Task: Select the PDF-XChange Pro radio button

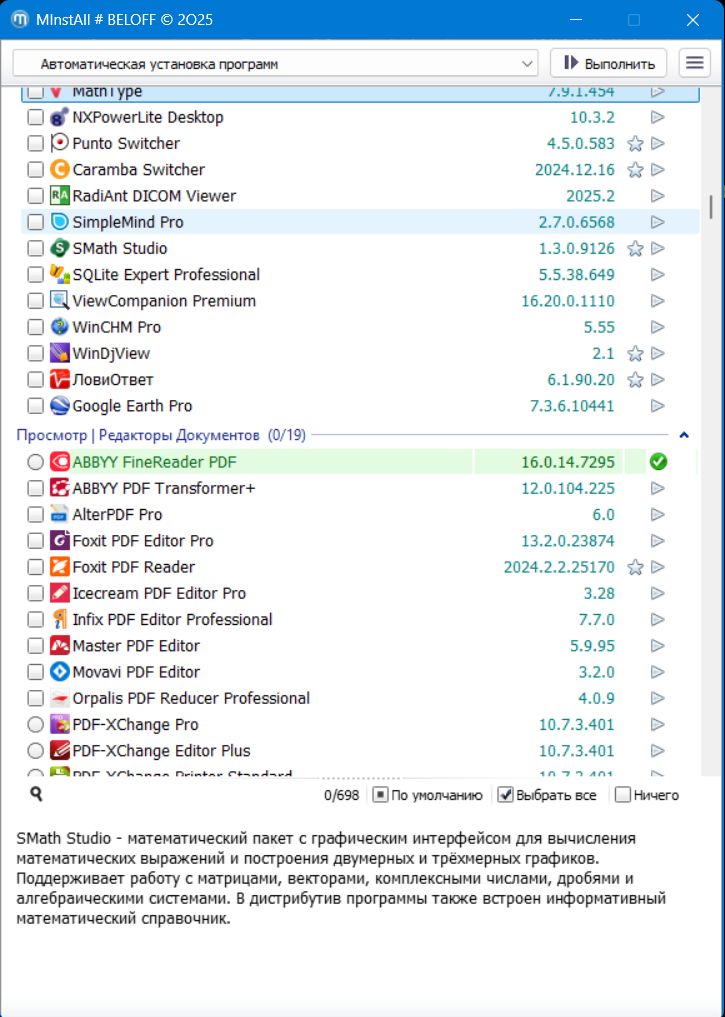Action: 36,725
